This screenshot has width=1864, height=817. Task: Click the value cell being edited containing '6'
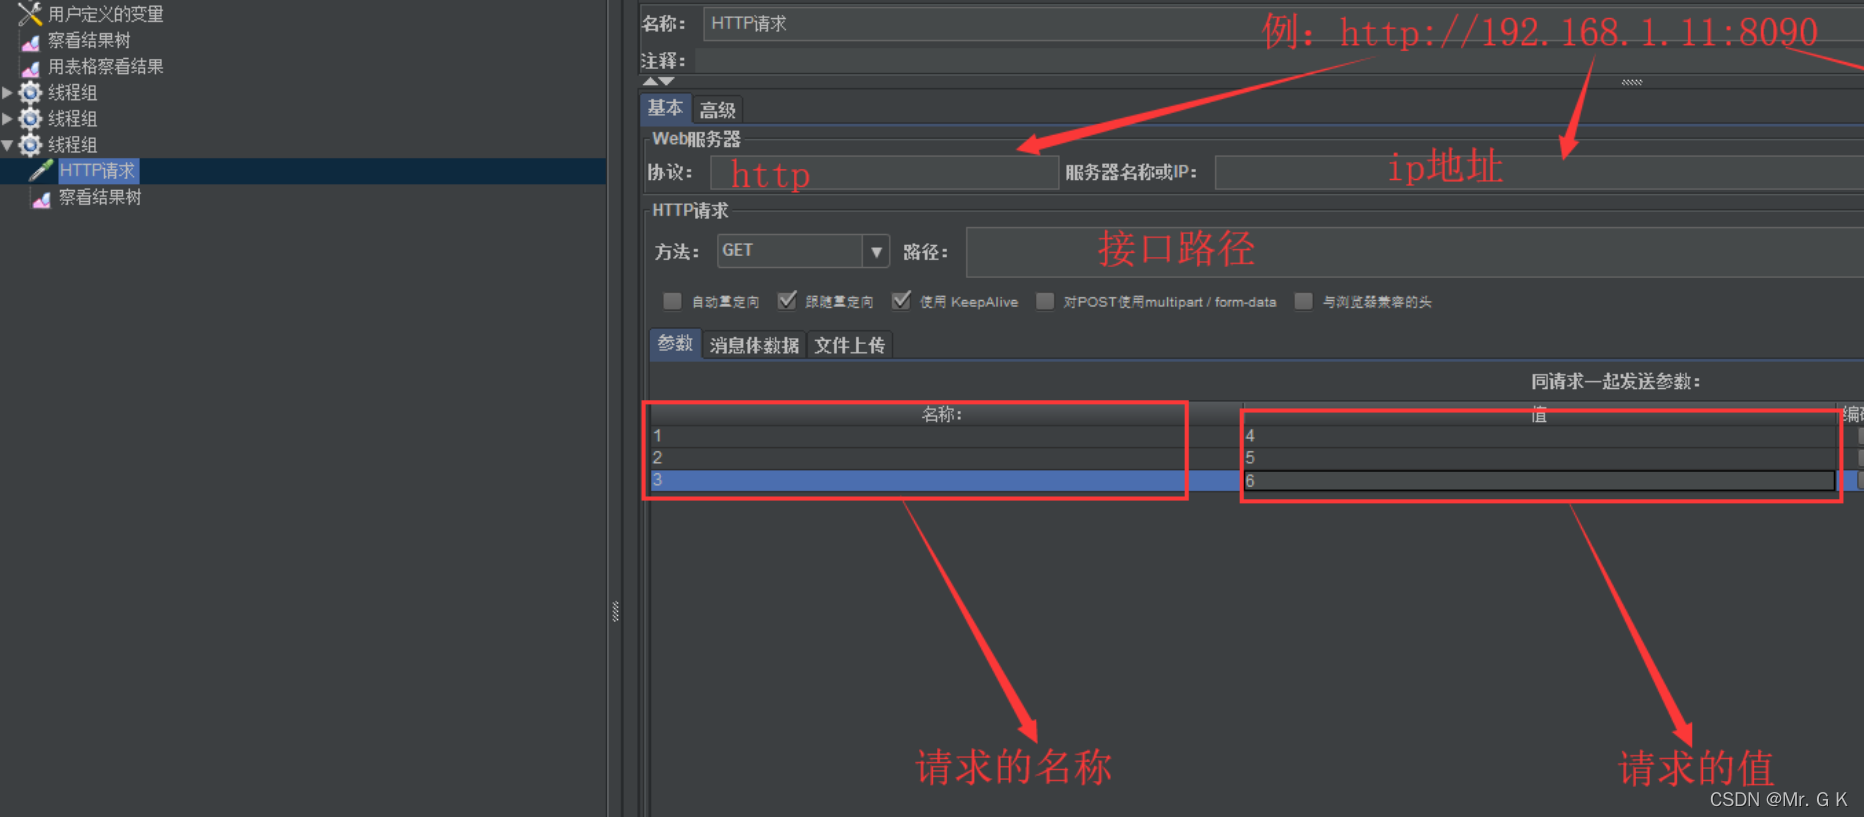pyautogui.click(x=1539, y=481)
